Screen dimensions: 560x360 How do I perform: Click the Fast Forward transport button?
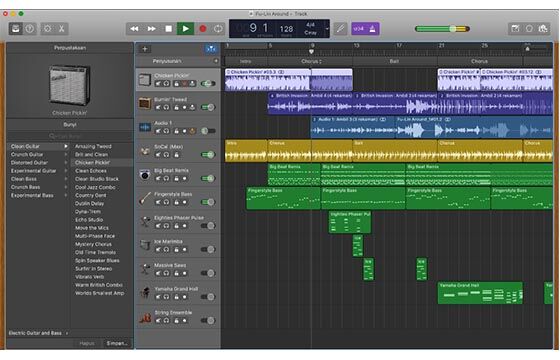coord(151,29)
